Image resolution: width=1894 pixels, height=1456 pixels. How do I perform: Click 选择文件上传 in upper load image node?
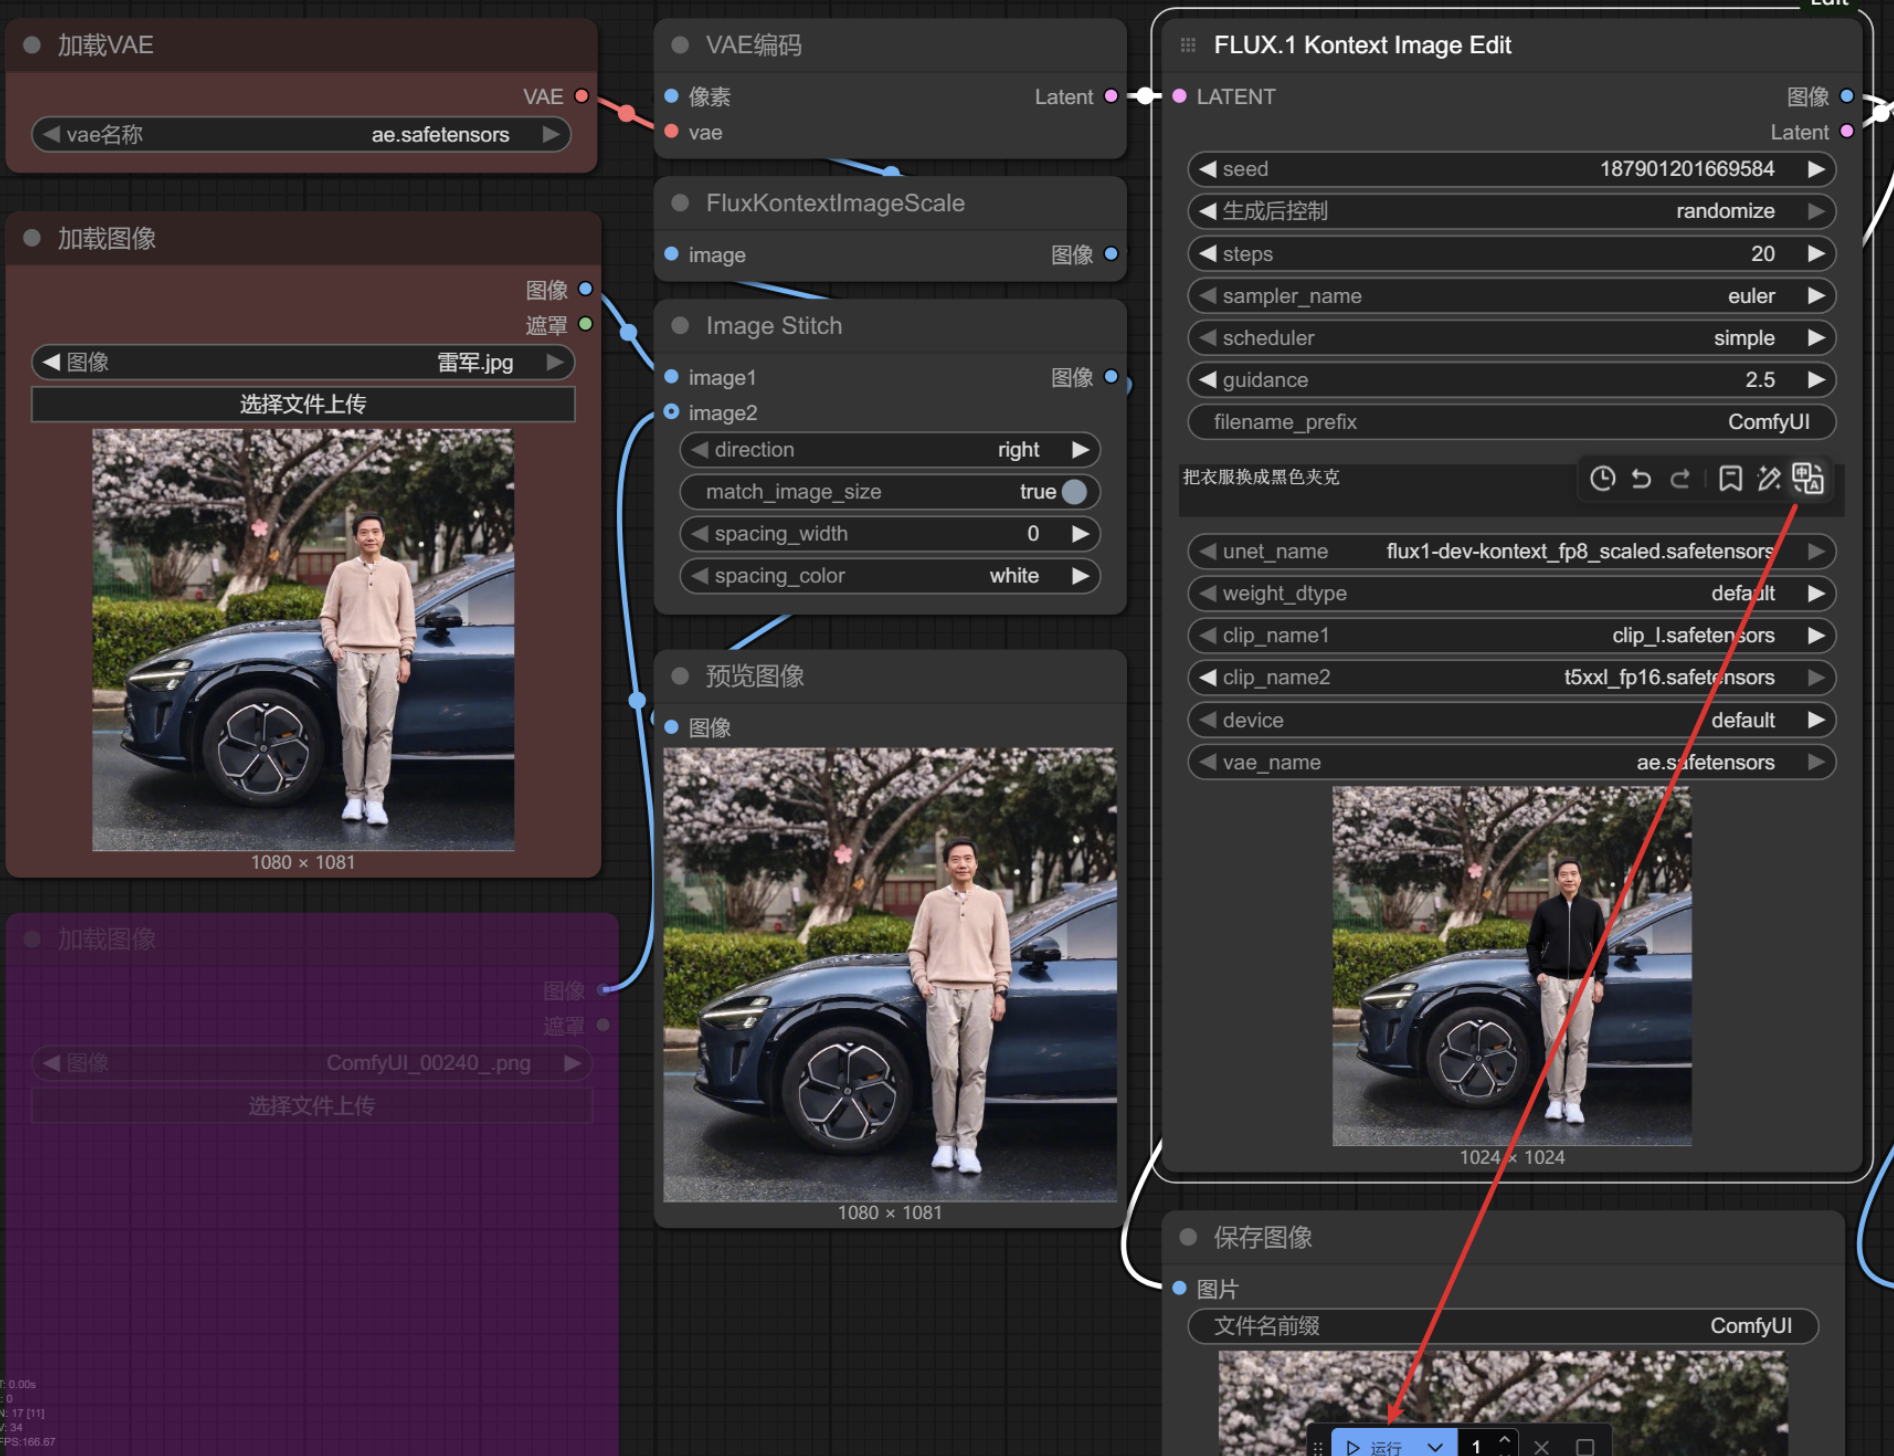point(303,404)
